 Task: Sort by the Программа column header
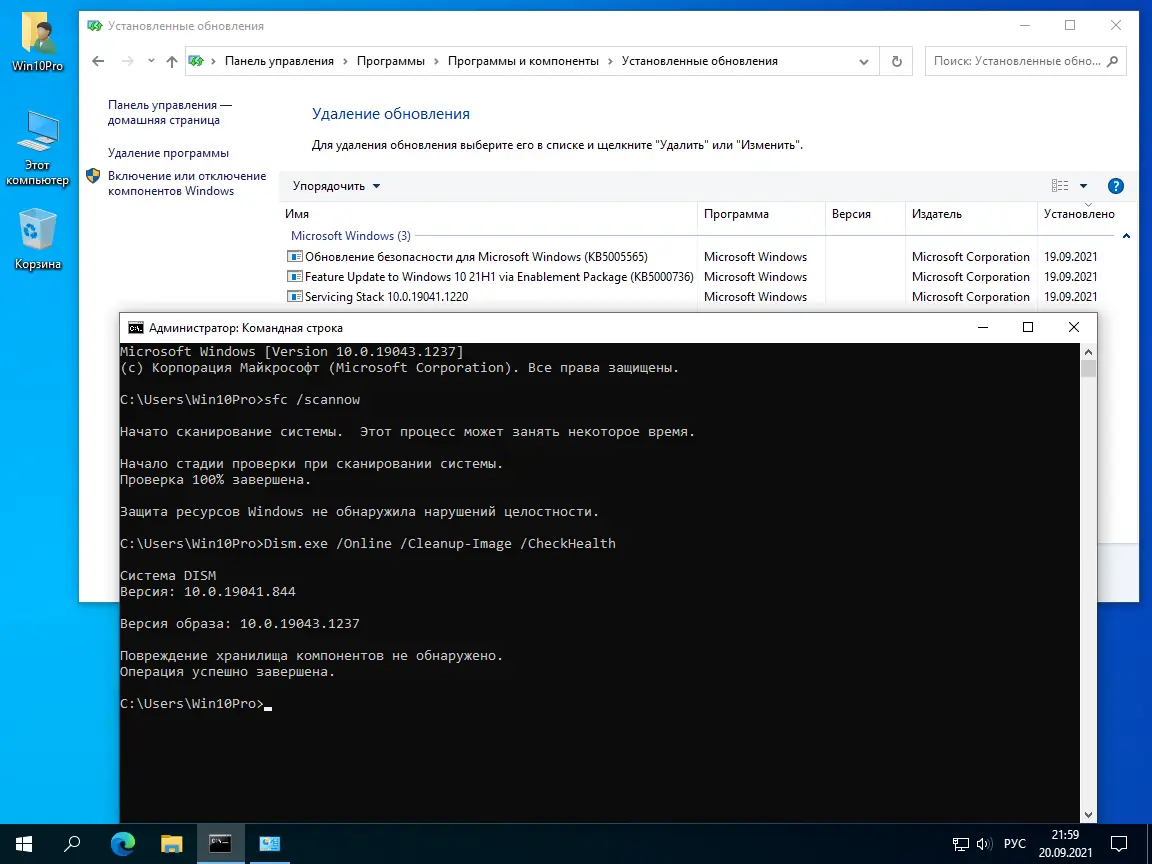(761, 214)
